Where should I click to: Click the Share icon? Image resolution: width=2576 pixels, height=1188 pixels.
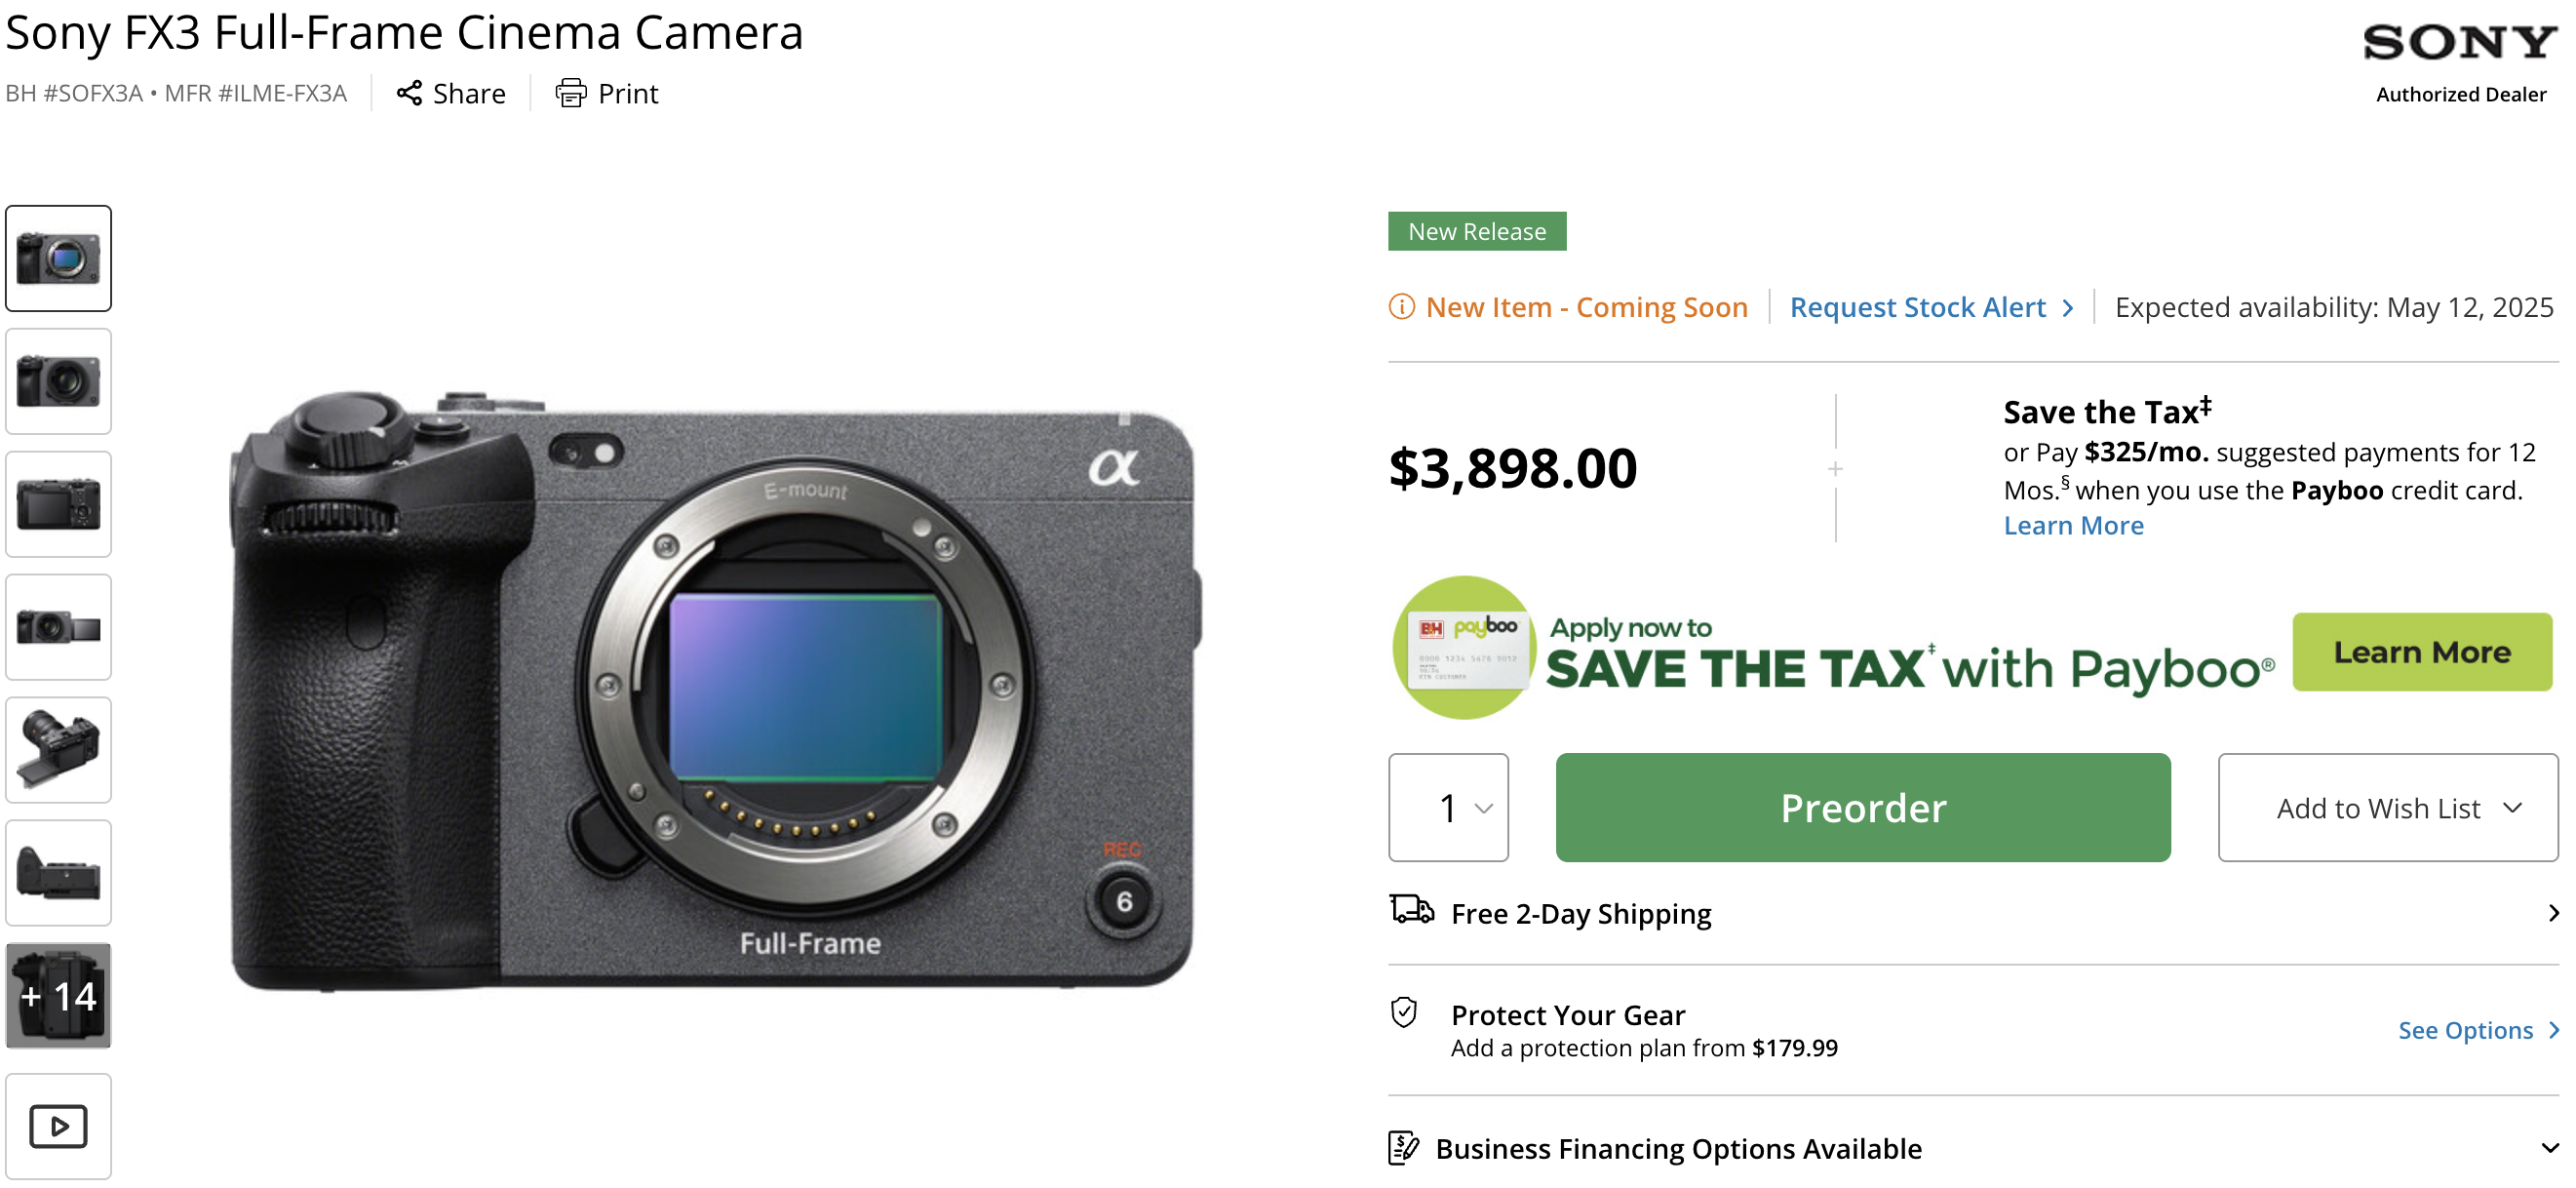pos(409,93)
